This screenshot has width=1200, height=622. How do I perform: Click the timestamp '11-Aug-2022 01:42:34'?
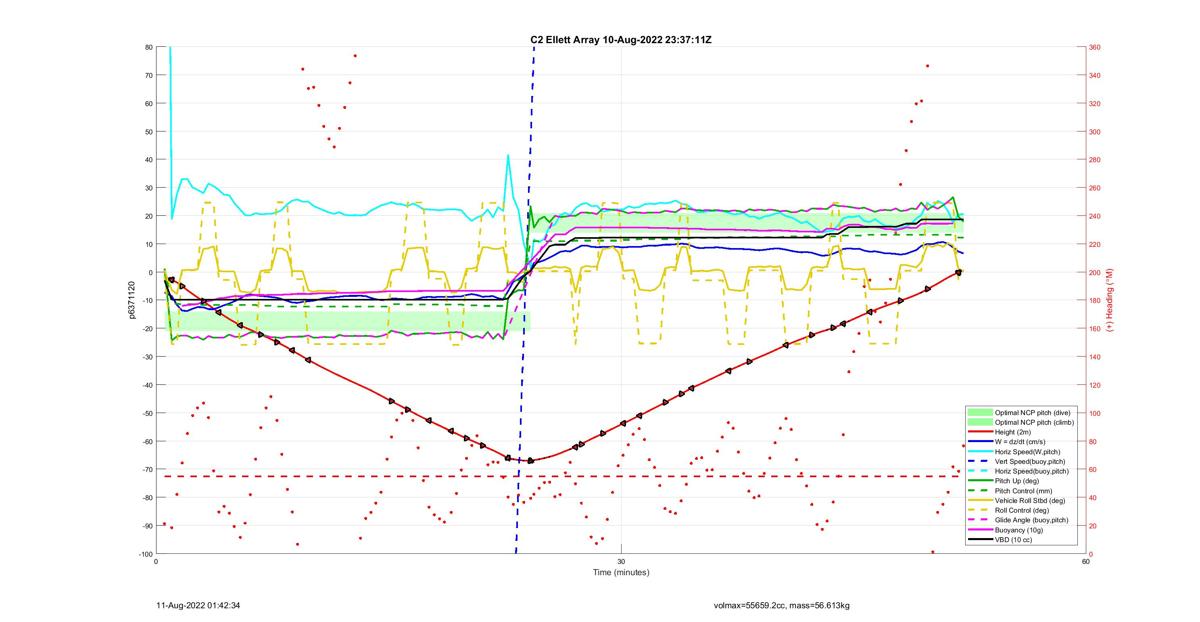coord(198,605)
